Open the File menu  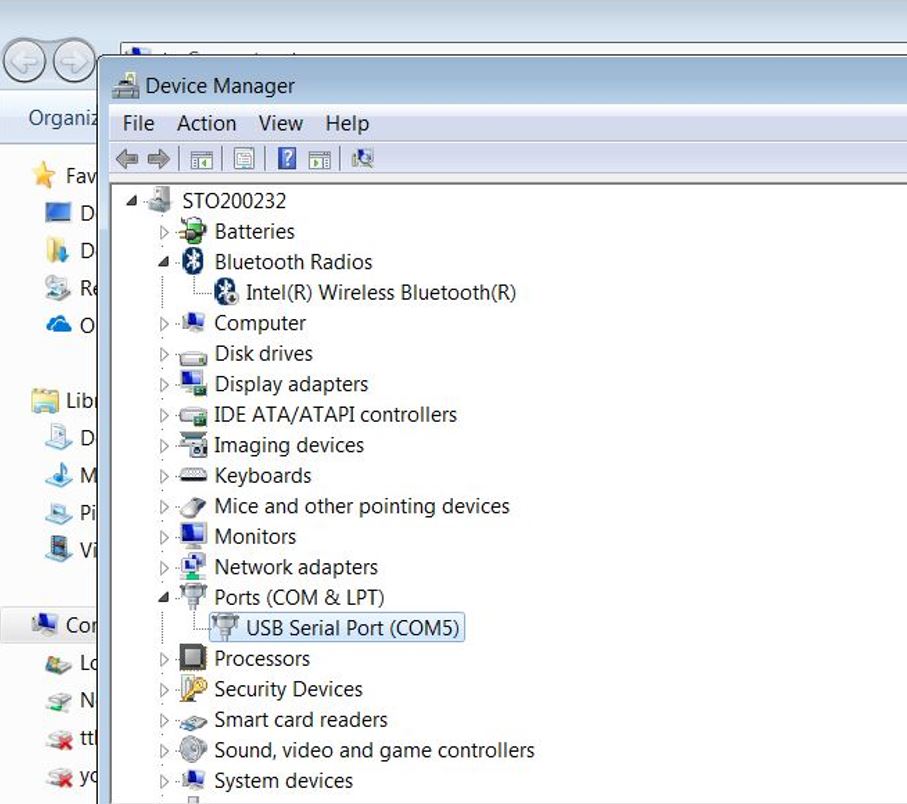tap(138, 123)
